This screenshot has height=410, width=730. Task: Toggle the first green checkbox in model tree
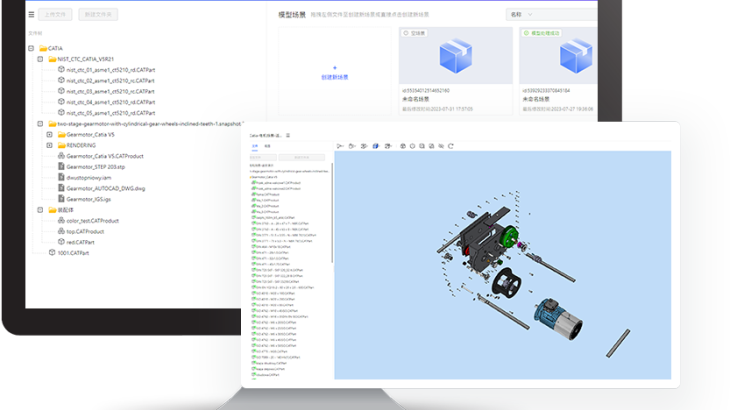(253, 183)
